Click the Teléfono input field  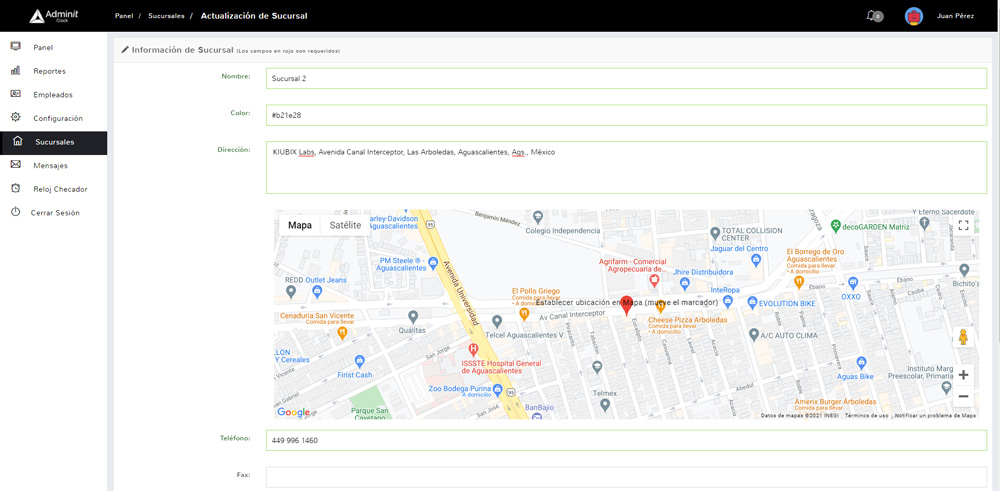(626, 440)
